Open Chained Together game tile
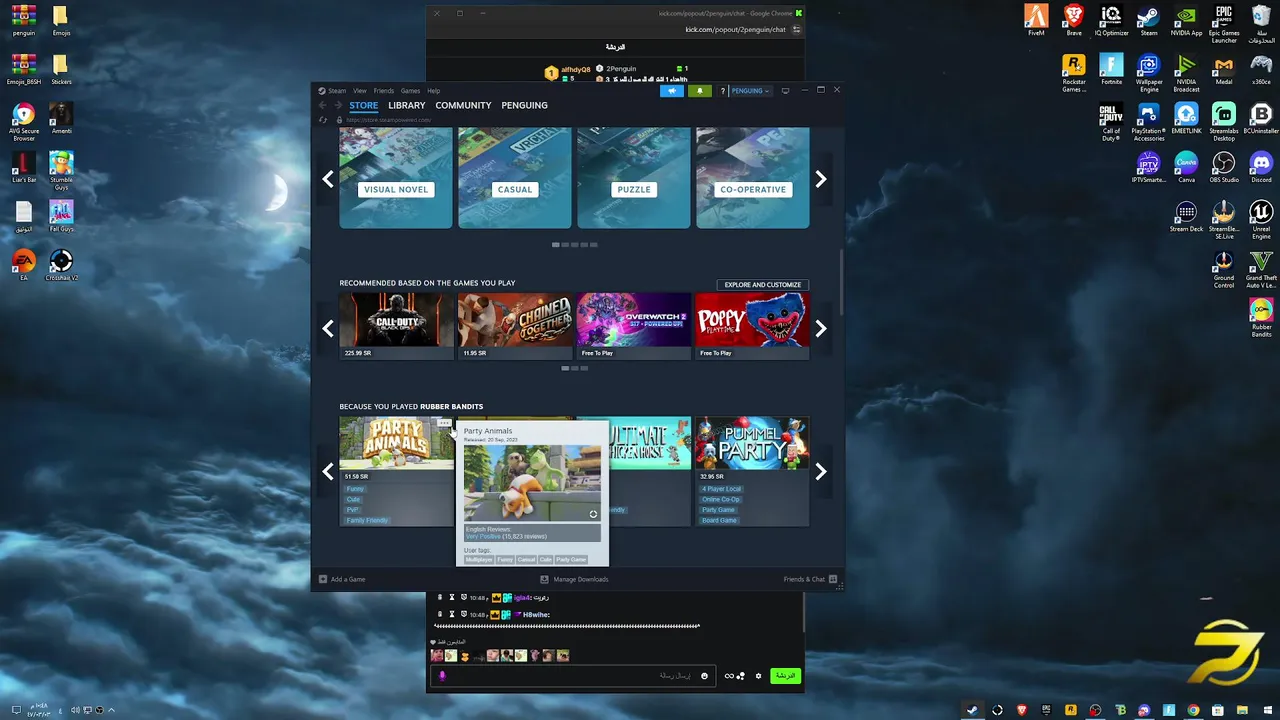This screenshot has width=1280, height=720. pyautogui.click(x=515, y=325)
